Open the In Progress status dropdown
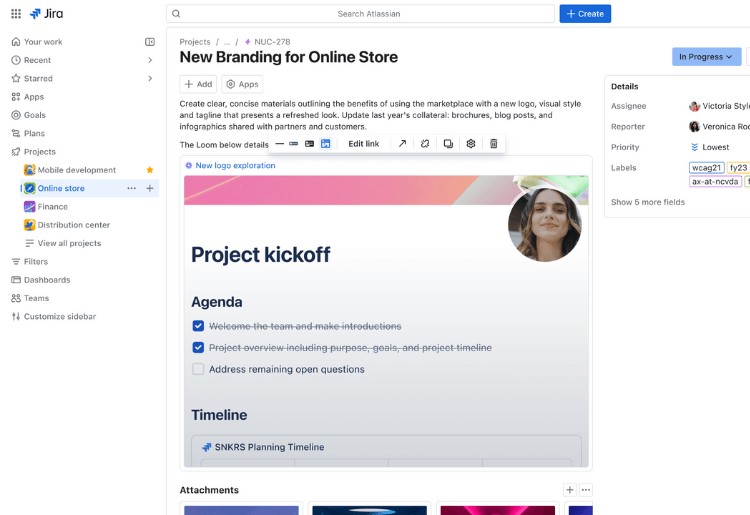 [x=706, y=57]
